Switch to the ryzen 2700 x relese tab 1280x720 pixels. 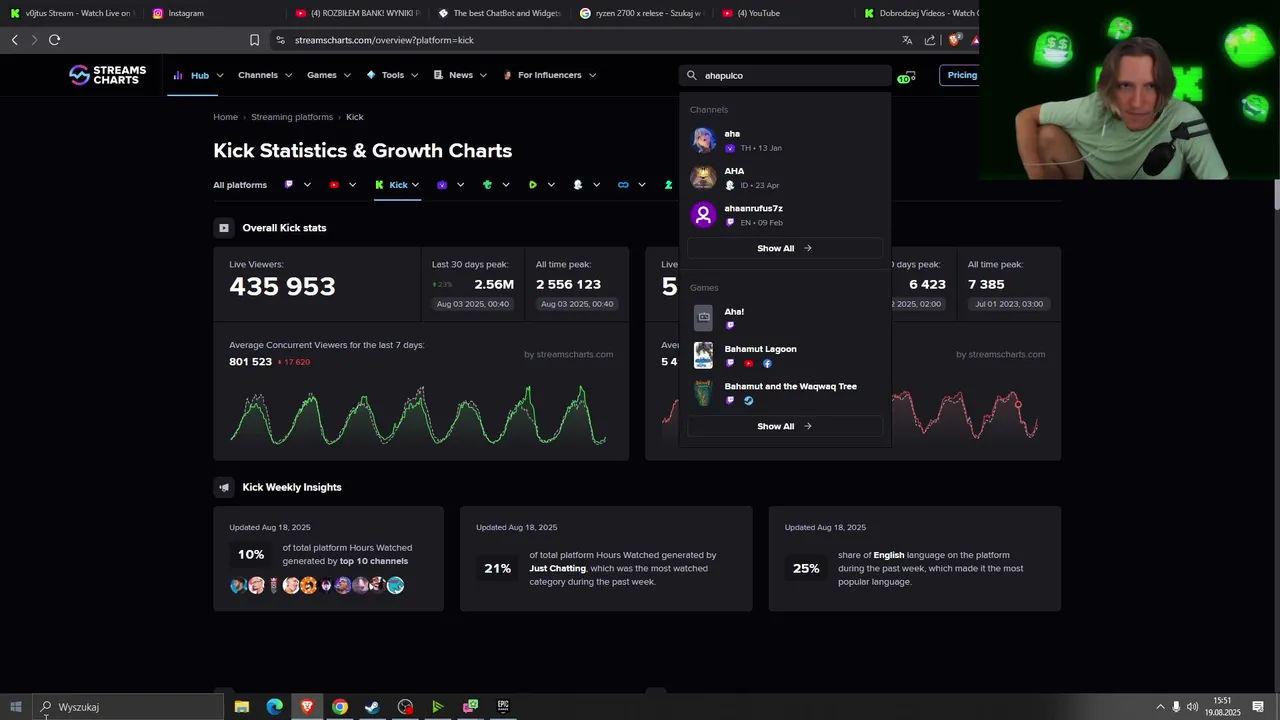[x=641, y=13]
